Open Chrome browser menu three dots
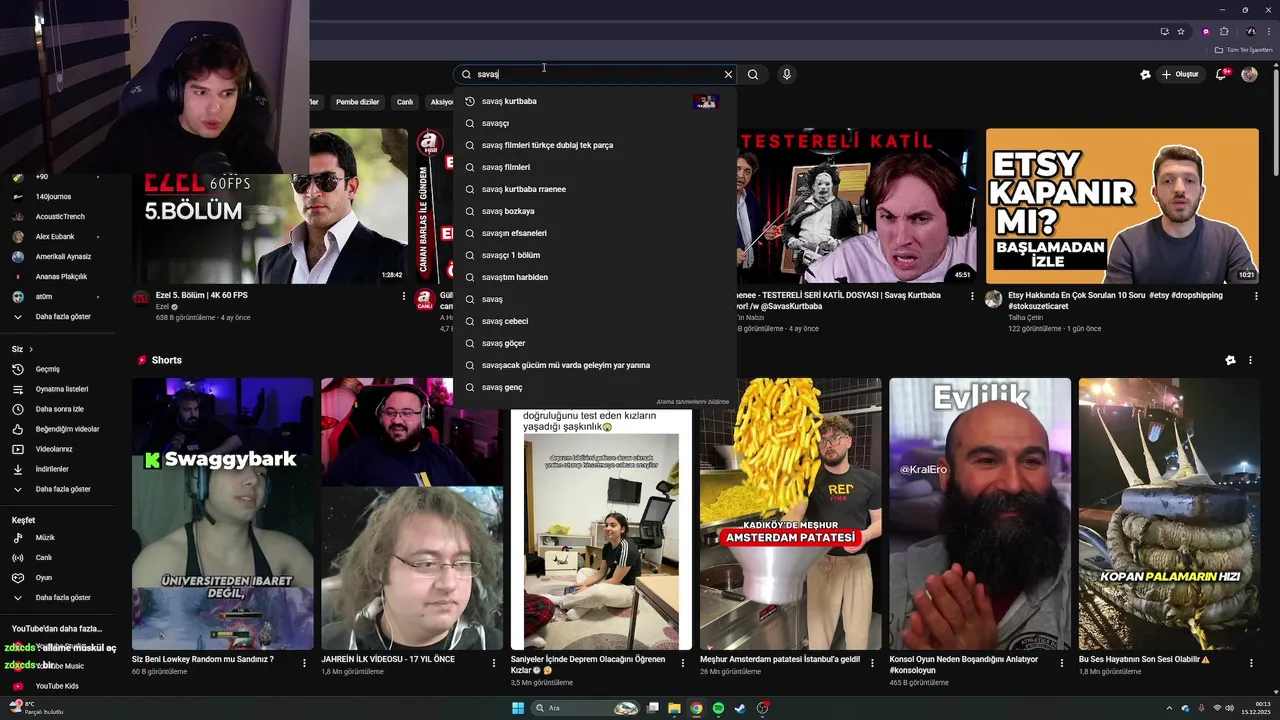1280x720 pixels. point(1269,32)
